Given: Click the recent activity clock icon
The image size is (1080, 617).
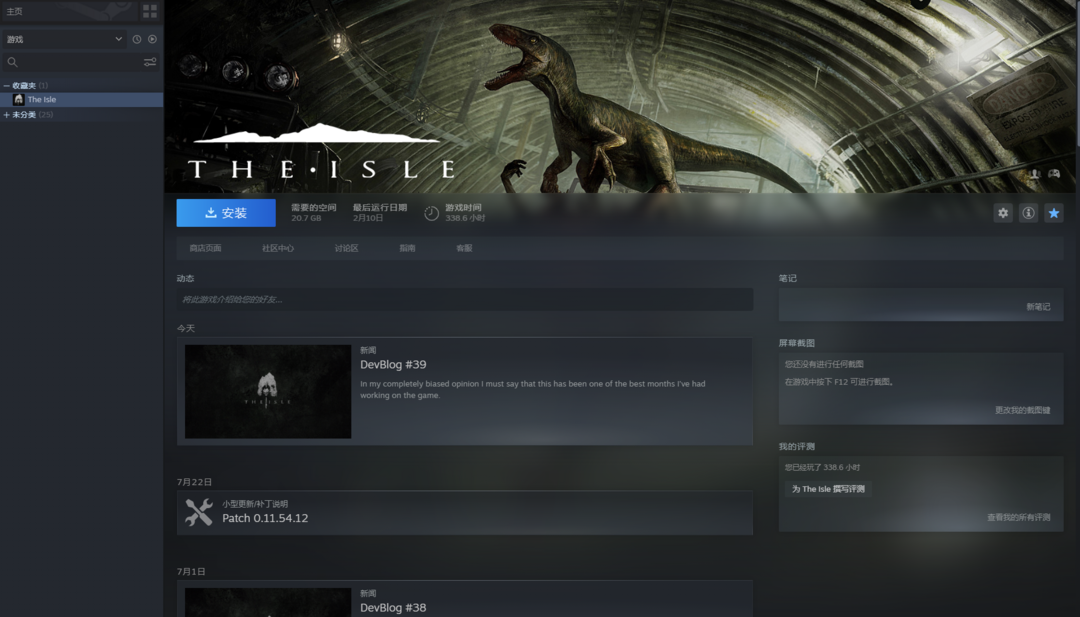Looking at the screenshot, I should 137,39.
